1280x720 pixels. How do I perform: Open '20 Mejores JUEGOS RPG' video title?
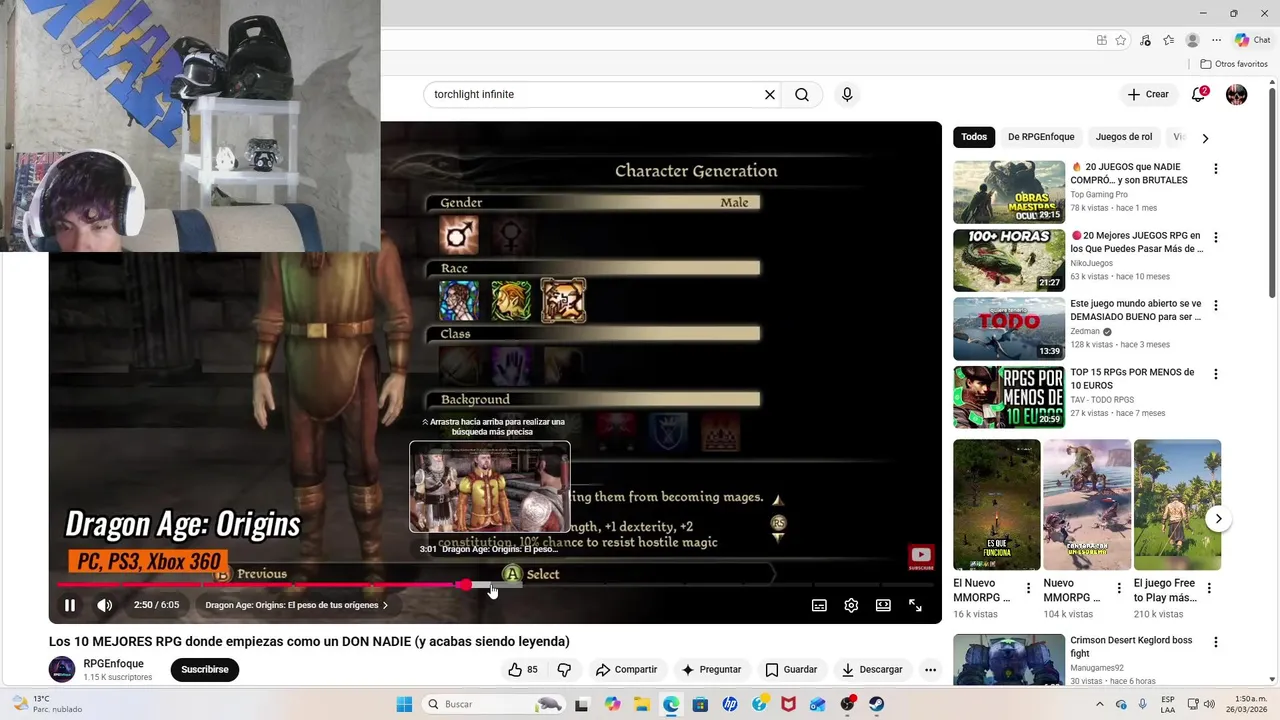(x=1137, y=242)
